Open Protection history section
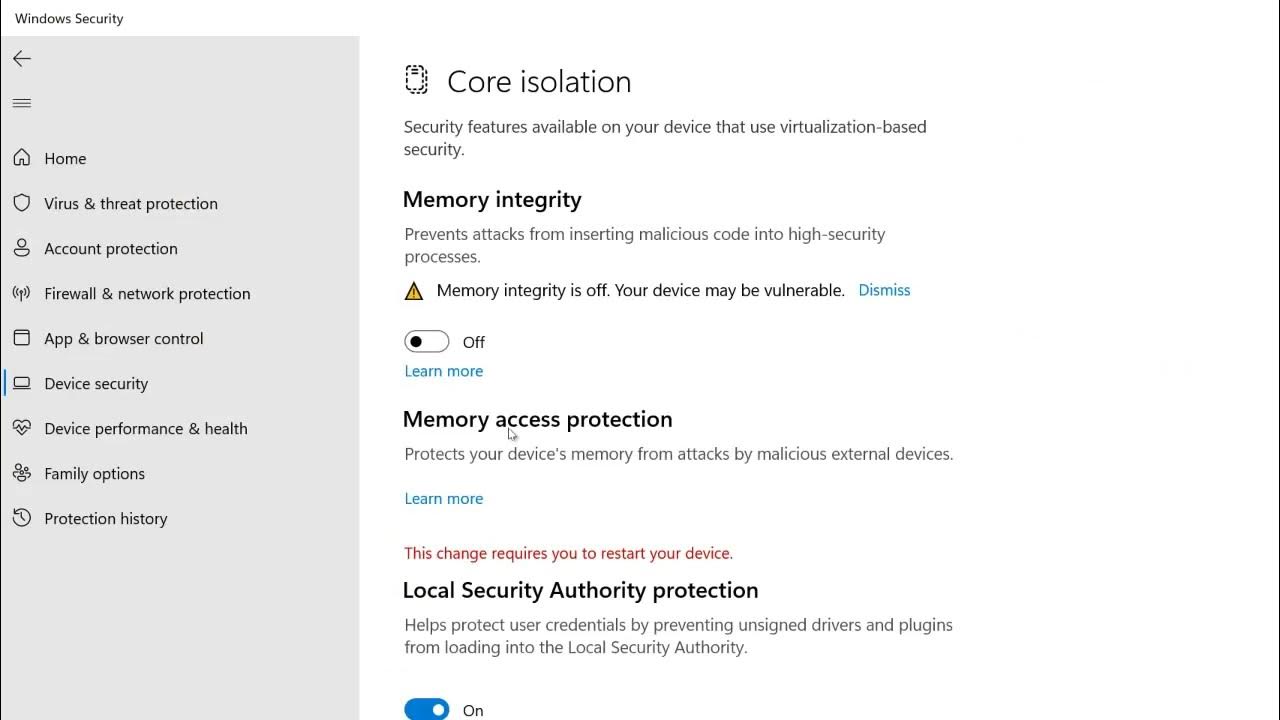Viewport: 1280px width, 720px height. (106, 518)
